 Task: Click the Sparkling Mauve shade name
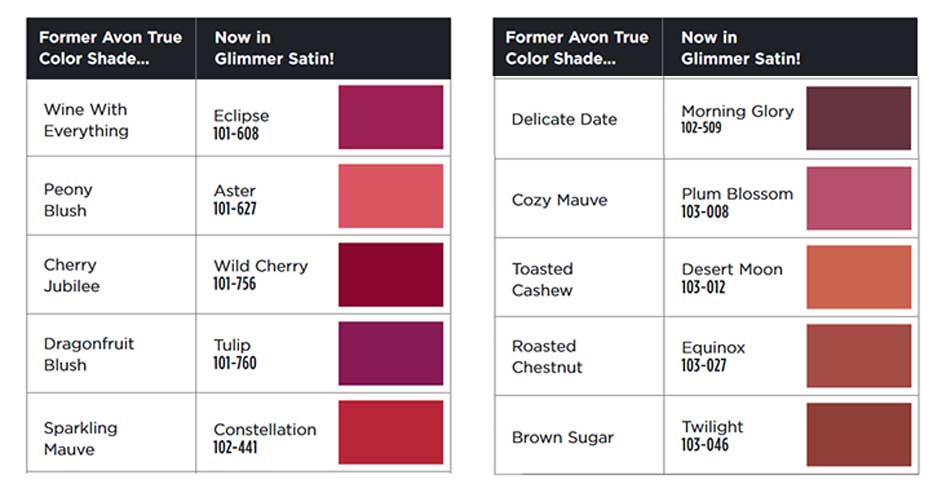pyautogui.click(x=81, y=439)
